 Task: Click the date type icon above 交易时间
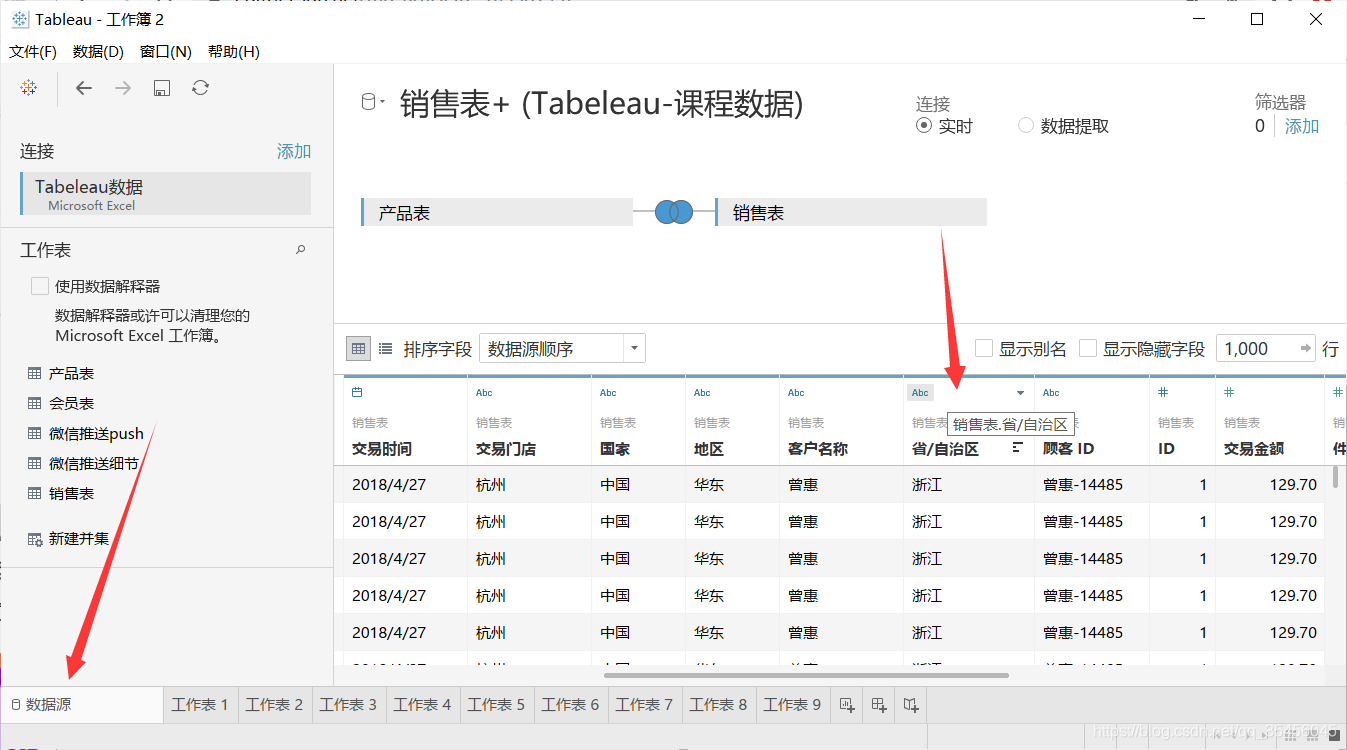coord(357,393)
